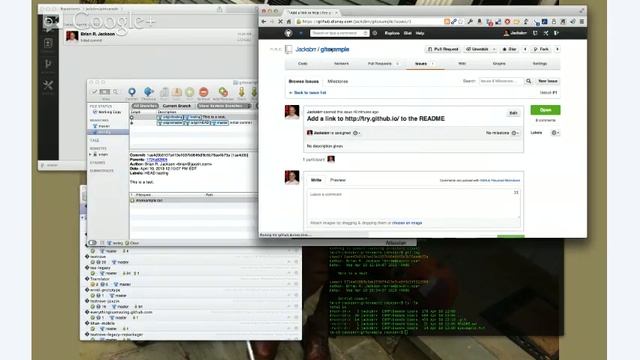Click the Edit button on the issue
Viewport: 640px width, 360px height.
click(513, 113)
